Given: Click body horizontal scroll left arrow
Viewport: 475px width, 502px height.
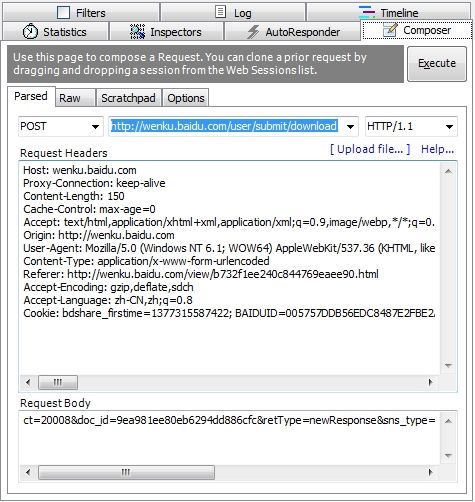Looking at the screenshot, I should coord(28,472).
